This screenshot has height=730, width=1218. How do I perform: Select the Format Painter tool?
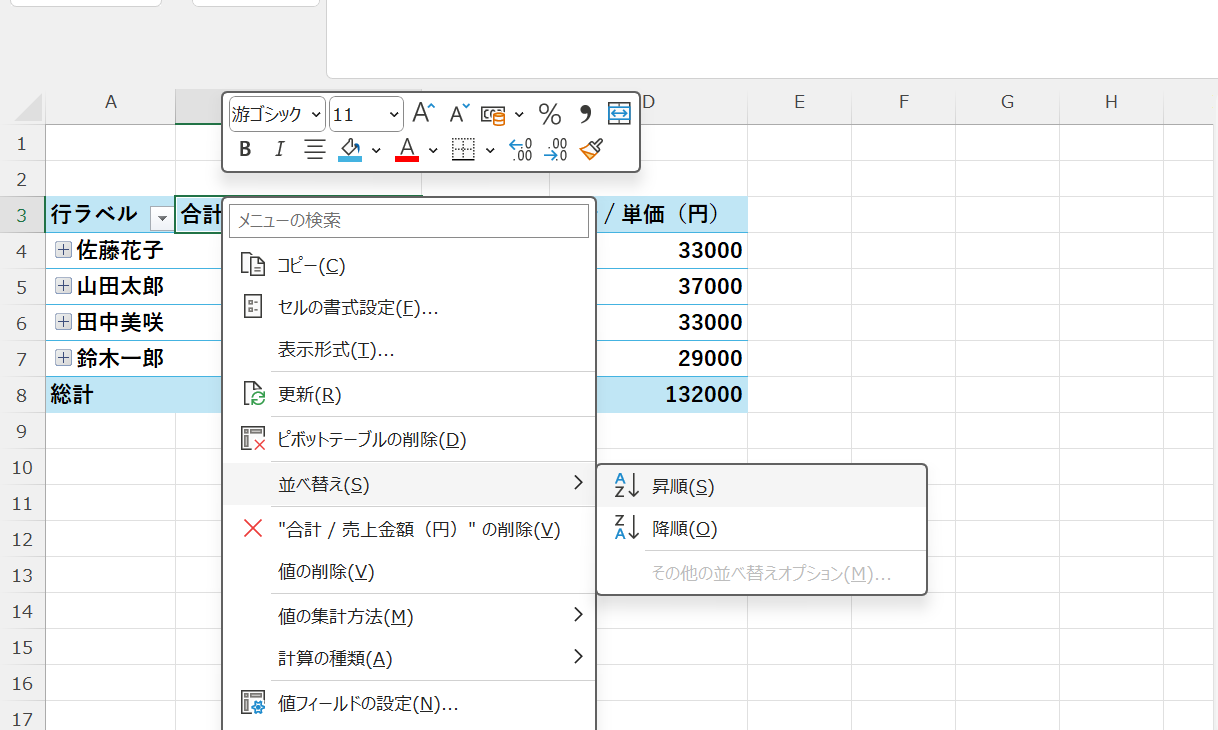pos(590,148)
